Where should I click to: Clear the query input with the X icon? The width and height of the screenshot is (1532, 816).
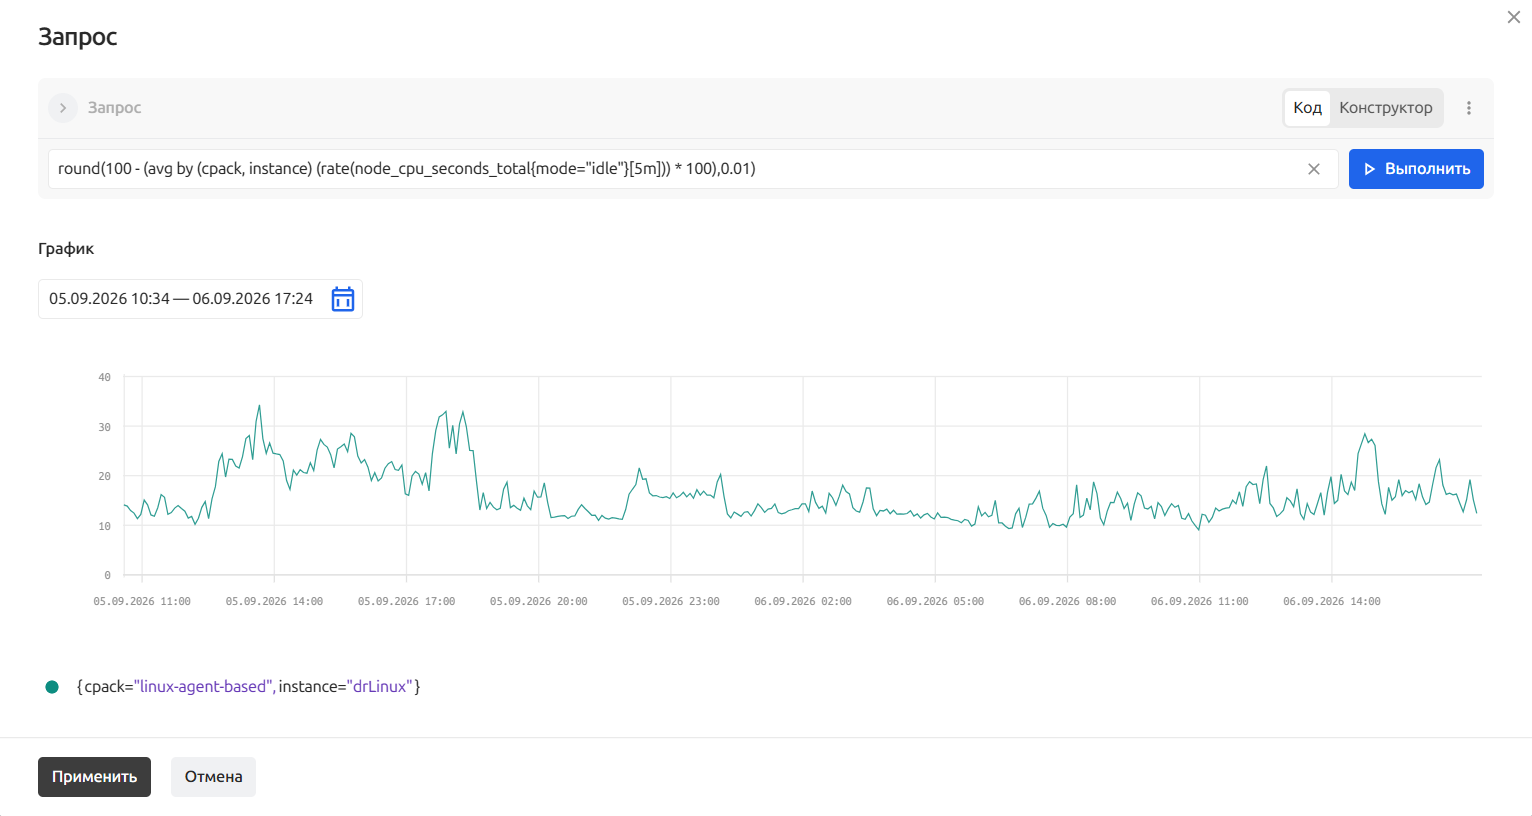[x=1314, y=169]
